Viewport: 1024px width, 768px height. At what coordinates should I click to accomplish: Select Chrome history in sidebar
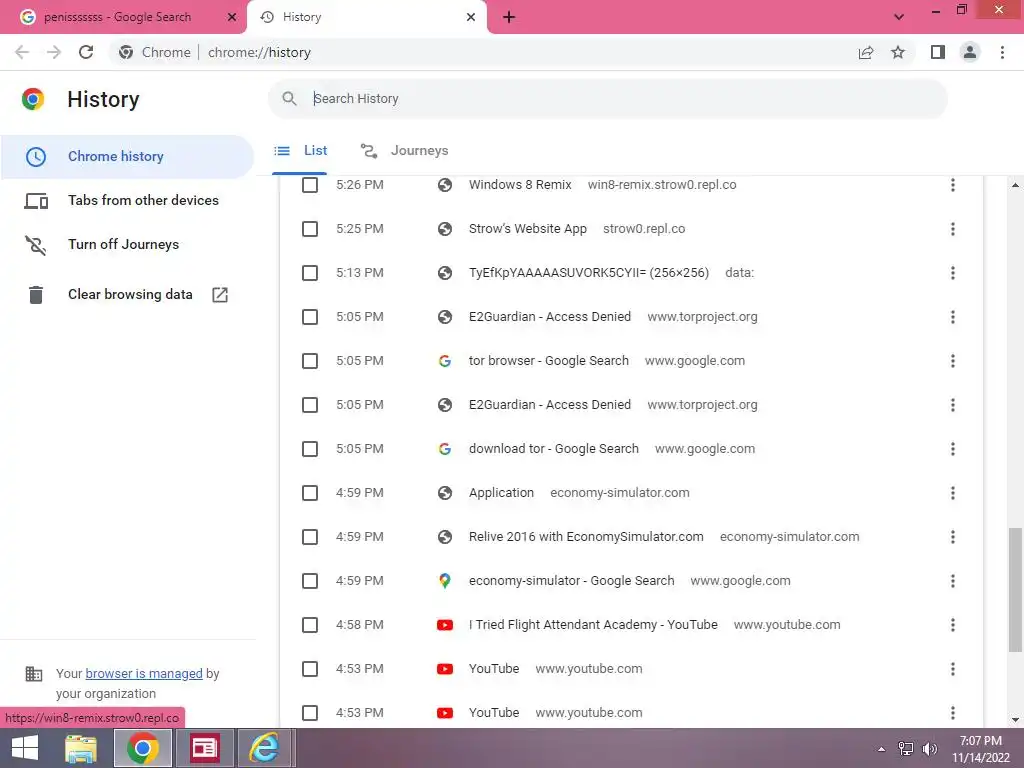coord(127,157)
